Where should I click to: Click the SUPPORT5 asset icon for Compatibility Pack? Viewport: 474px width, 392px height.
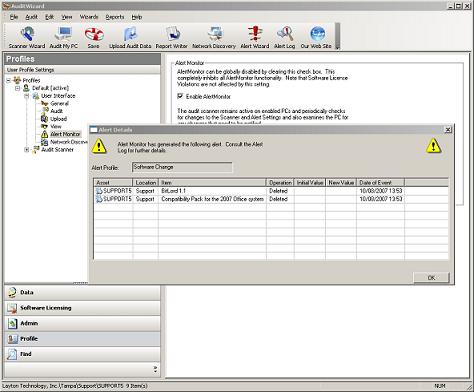point(99,199)
